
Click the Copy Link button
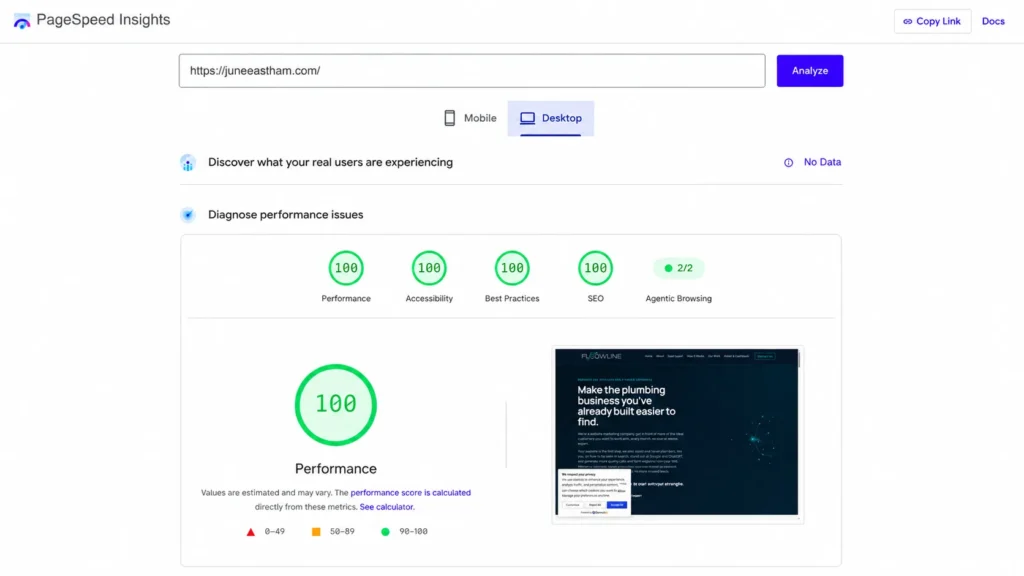932,21
